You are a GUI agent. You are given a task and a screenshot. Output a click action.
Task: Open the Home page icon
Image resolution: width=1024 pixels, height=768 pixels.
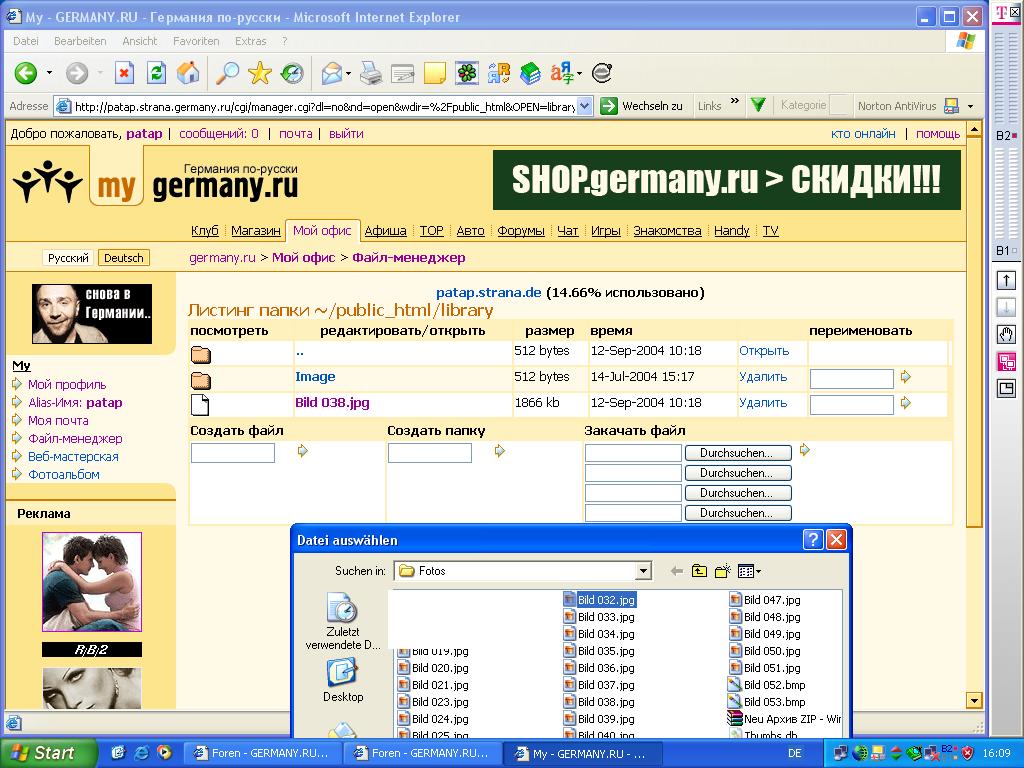188,73
